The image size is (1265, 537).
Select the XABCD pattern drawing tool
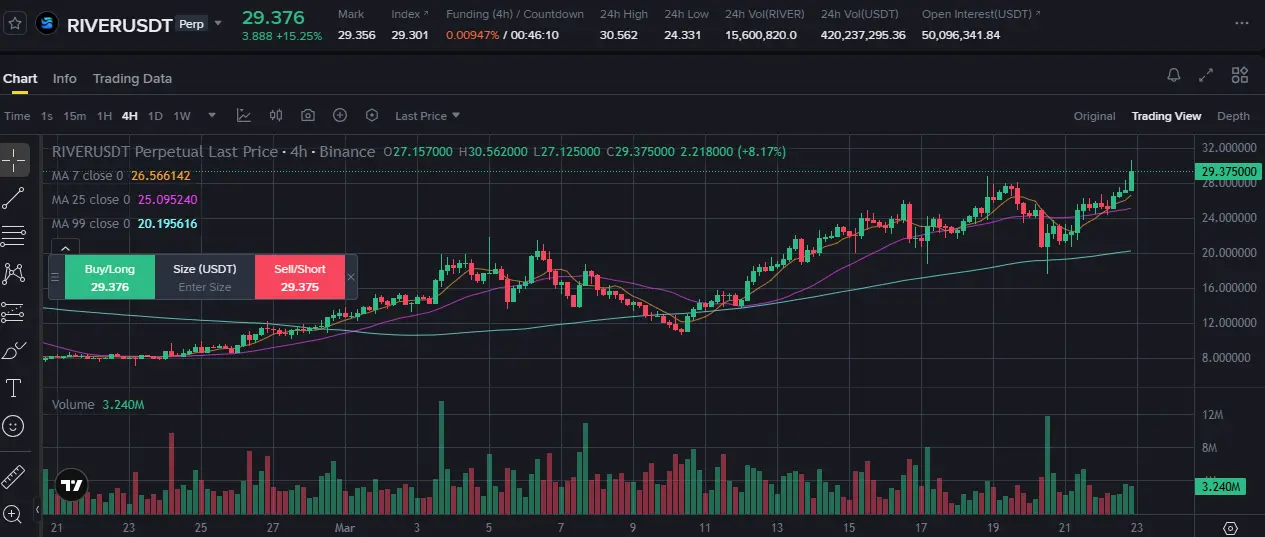14,273
